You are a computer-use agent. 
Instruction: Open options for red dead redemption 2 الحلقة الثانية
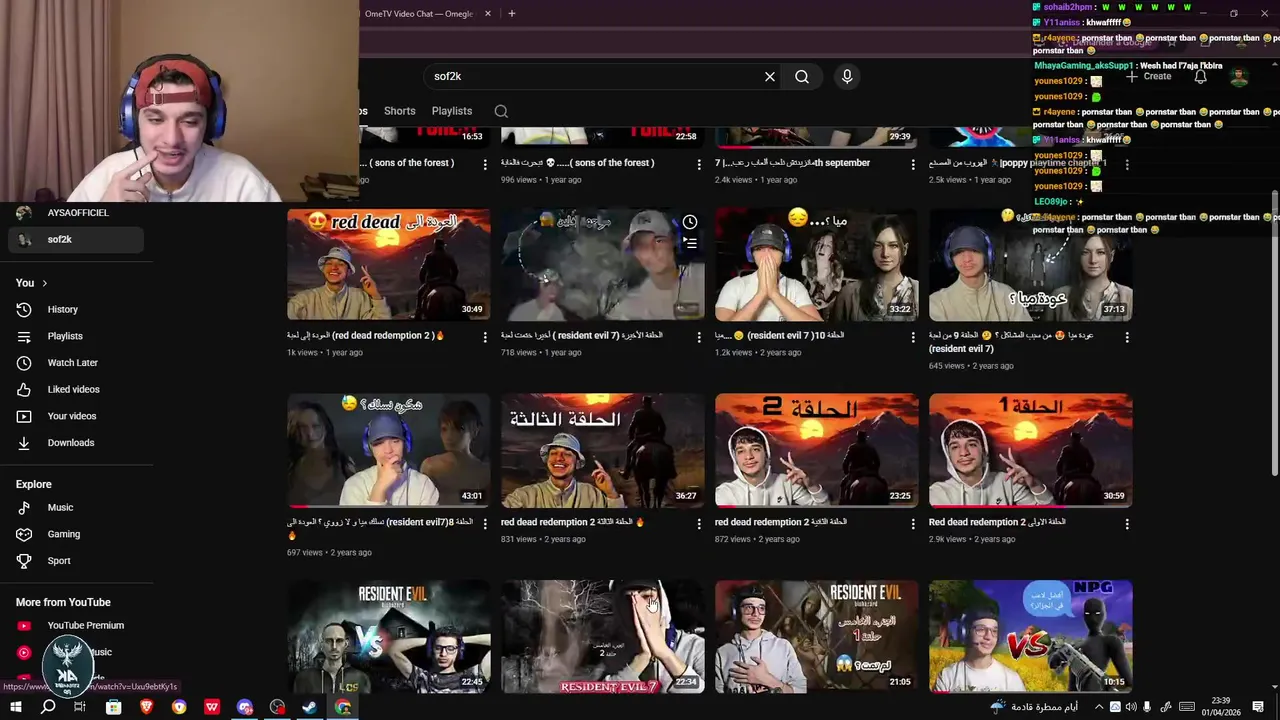913,524
